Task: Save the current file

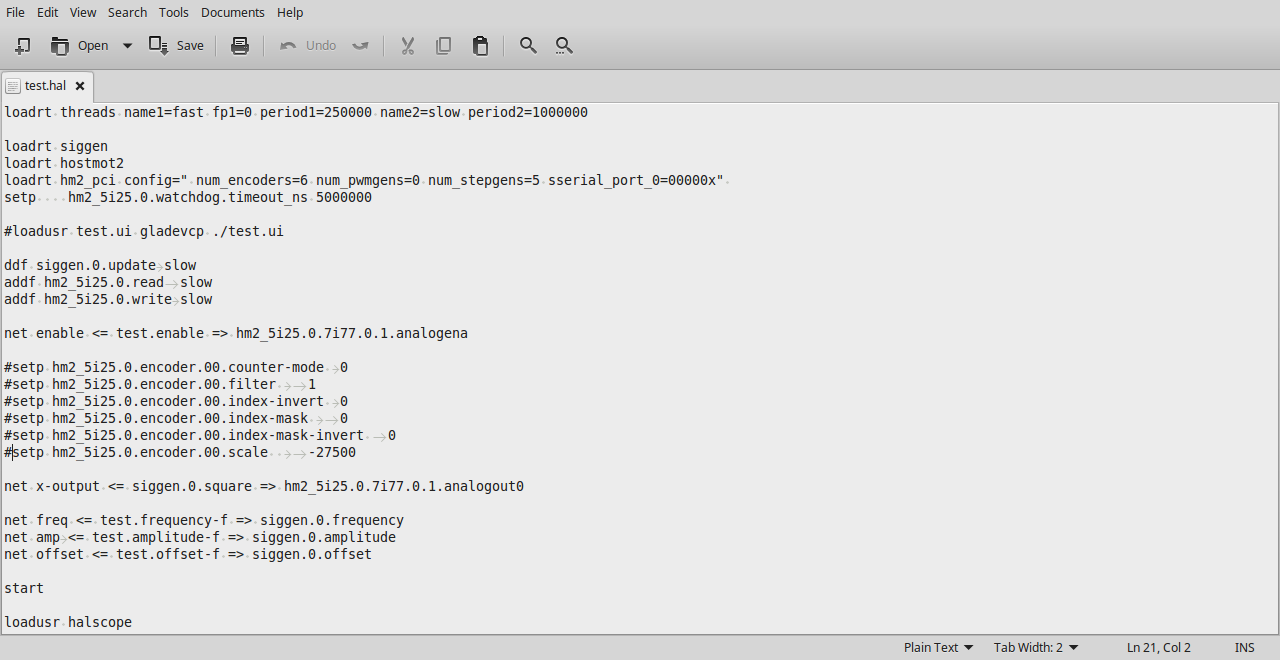Action: tap(176, 45)
